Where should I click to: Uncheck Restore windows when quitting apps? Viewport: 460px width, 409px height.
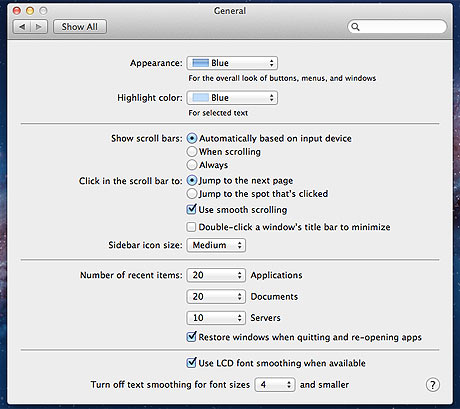[191, 337]
